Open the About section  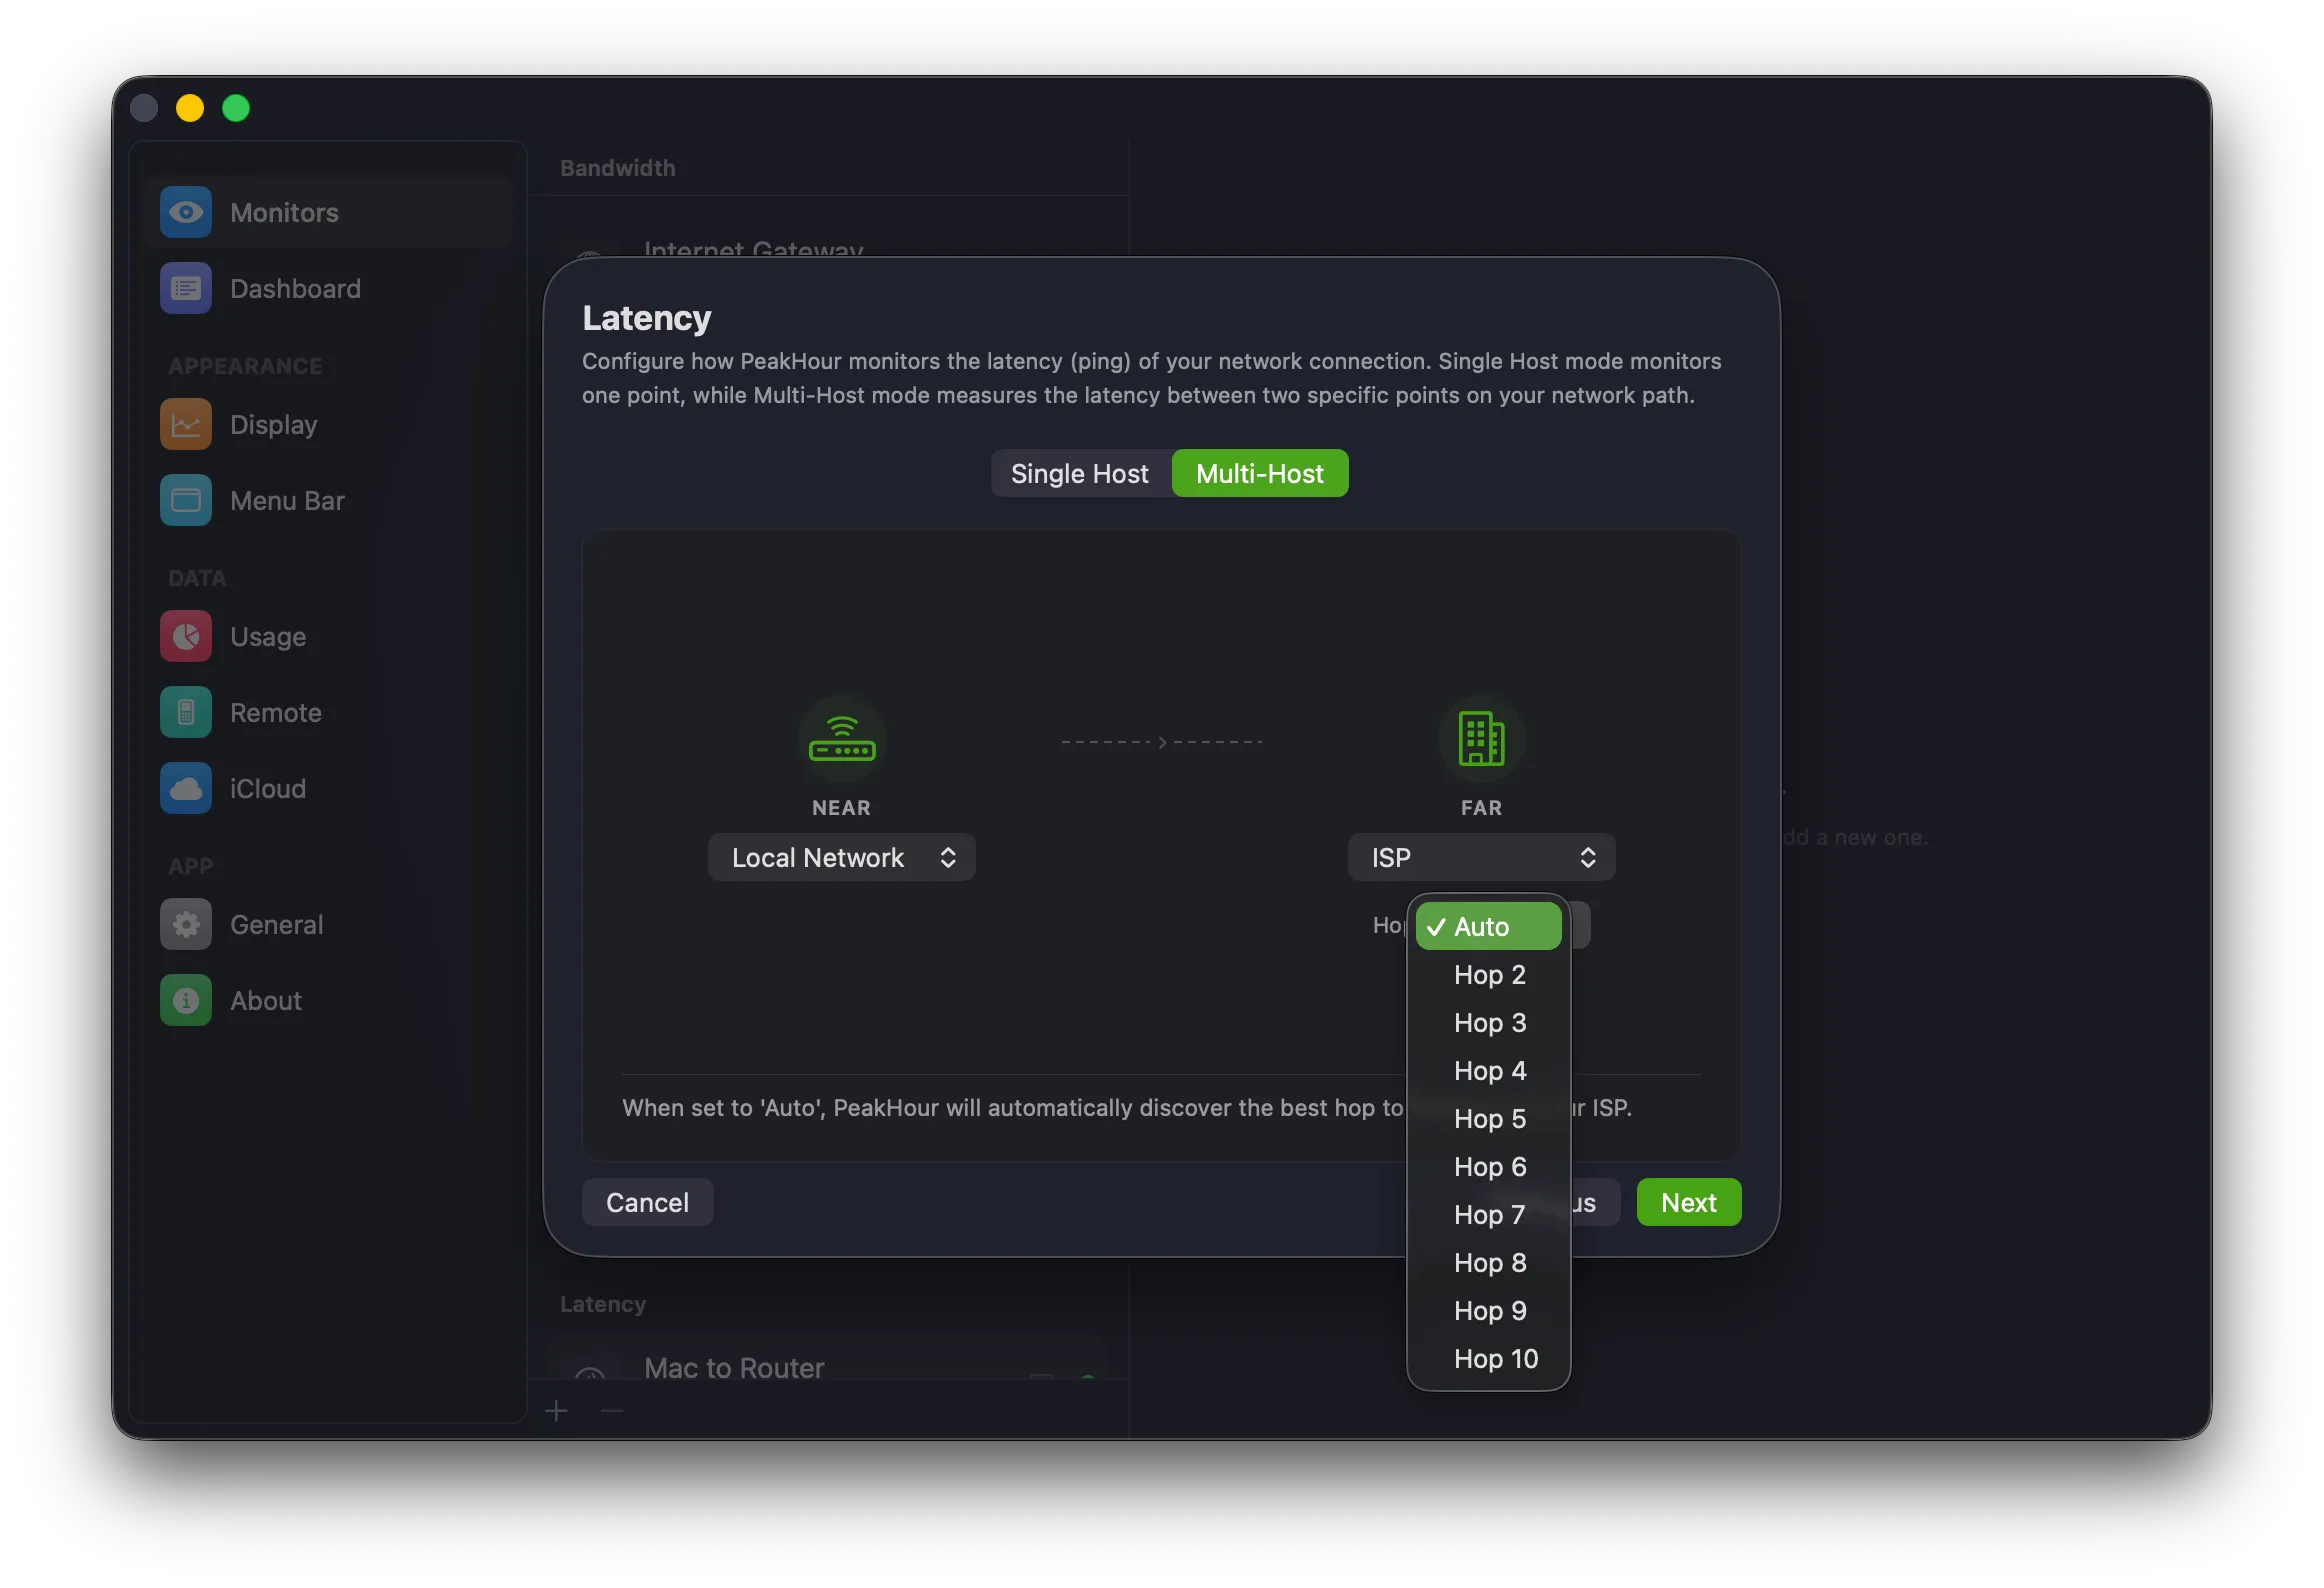pyautogui.click(x=329, y=1000)
